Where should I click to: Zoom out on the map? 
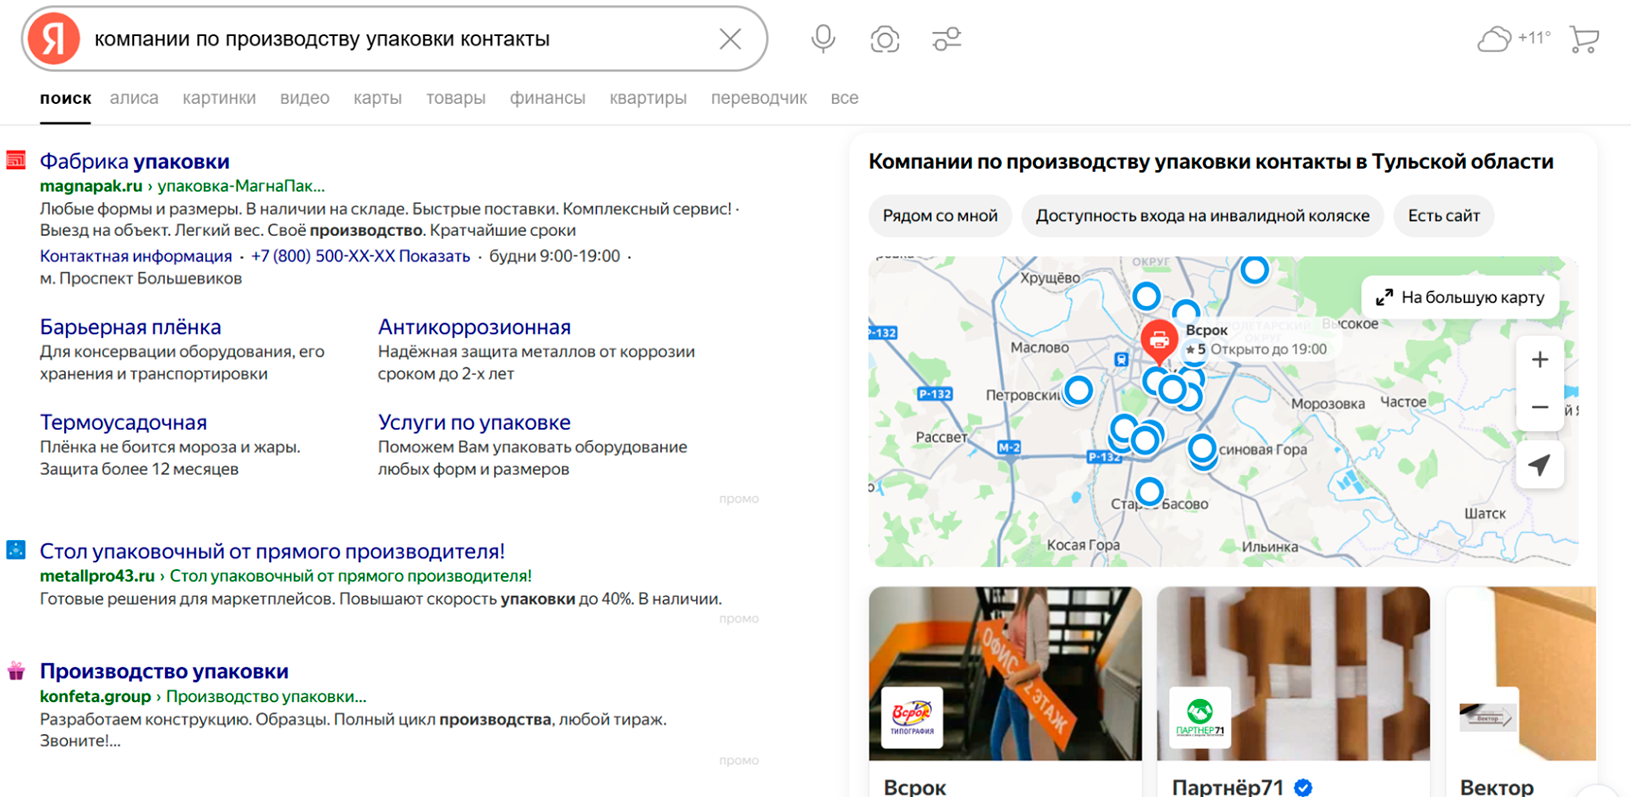coord(1540,407)
